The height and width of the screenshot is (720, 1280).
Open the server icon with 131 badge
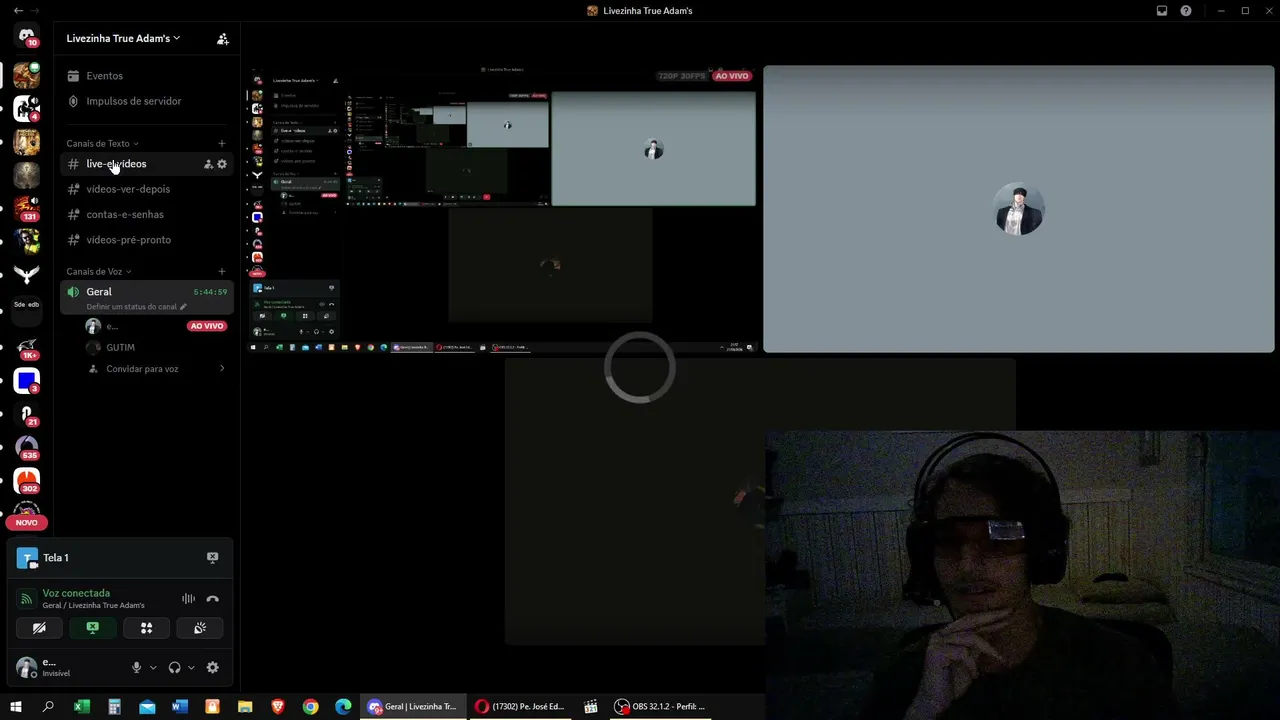pyautogui.click(x=27, y=207)
